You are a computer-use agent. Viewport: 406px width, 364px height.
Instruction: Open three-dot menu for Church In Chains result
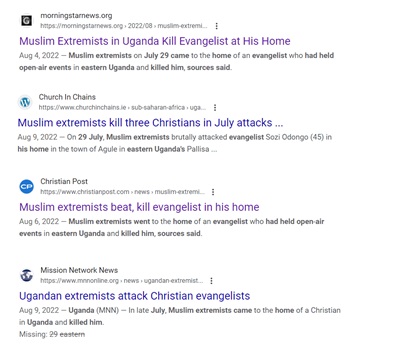215,108
